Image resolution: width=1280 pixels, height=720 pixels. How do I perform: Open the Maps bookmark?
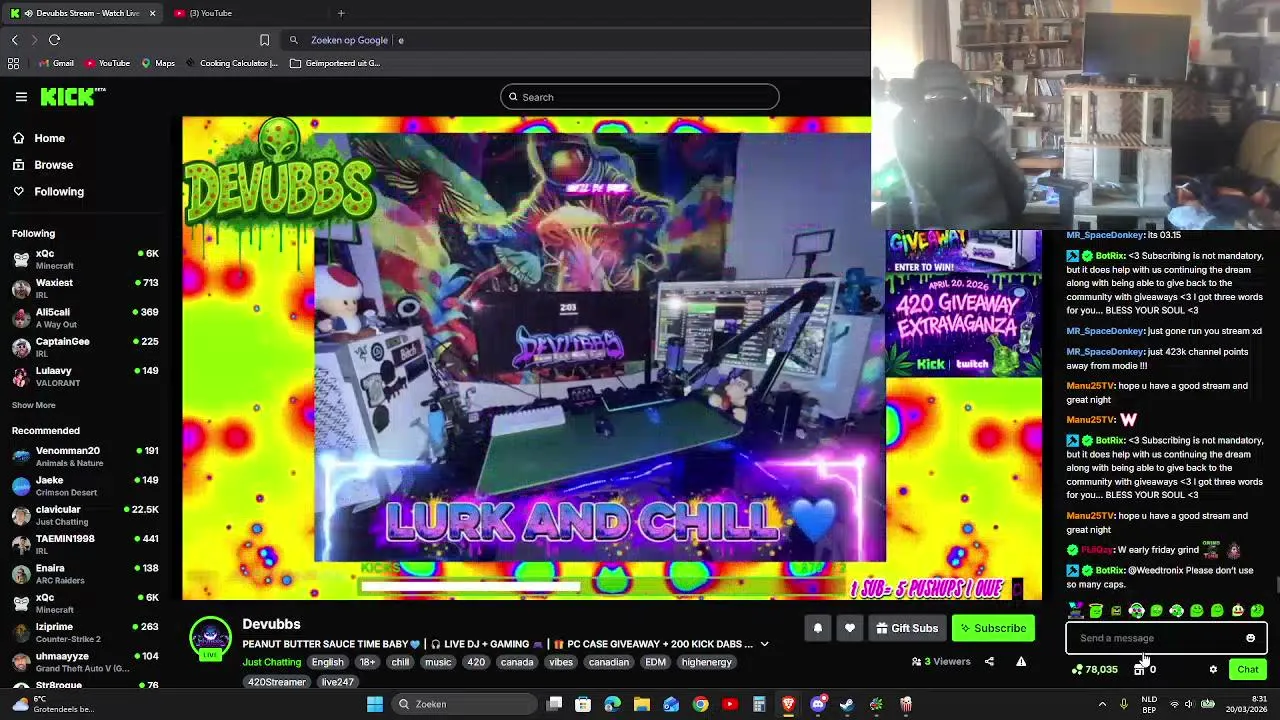[158, 63]
